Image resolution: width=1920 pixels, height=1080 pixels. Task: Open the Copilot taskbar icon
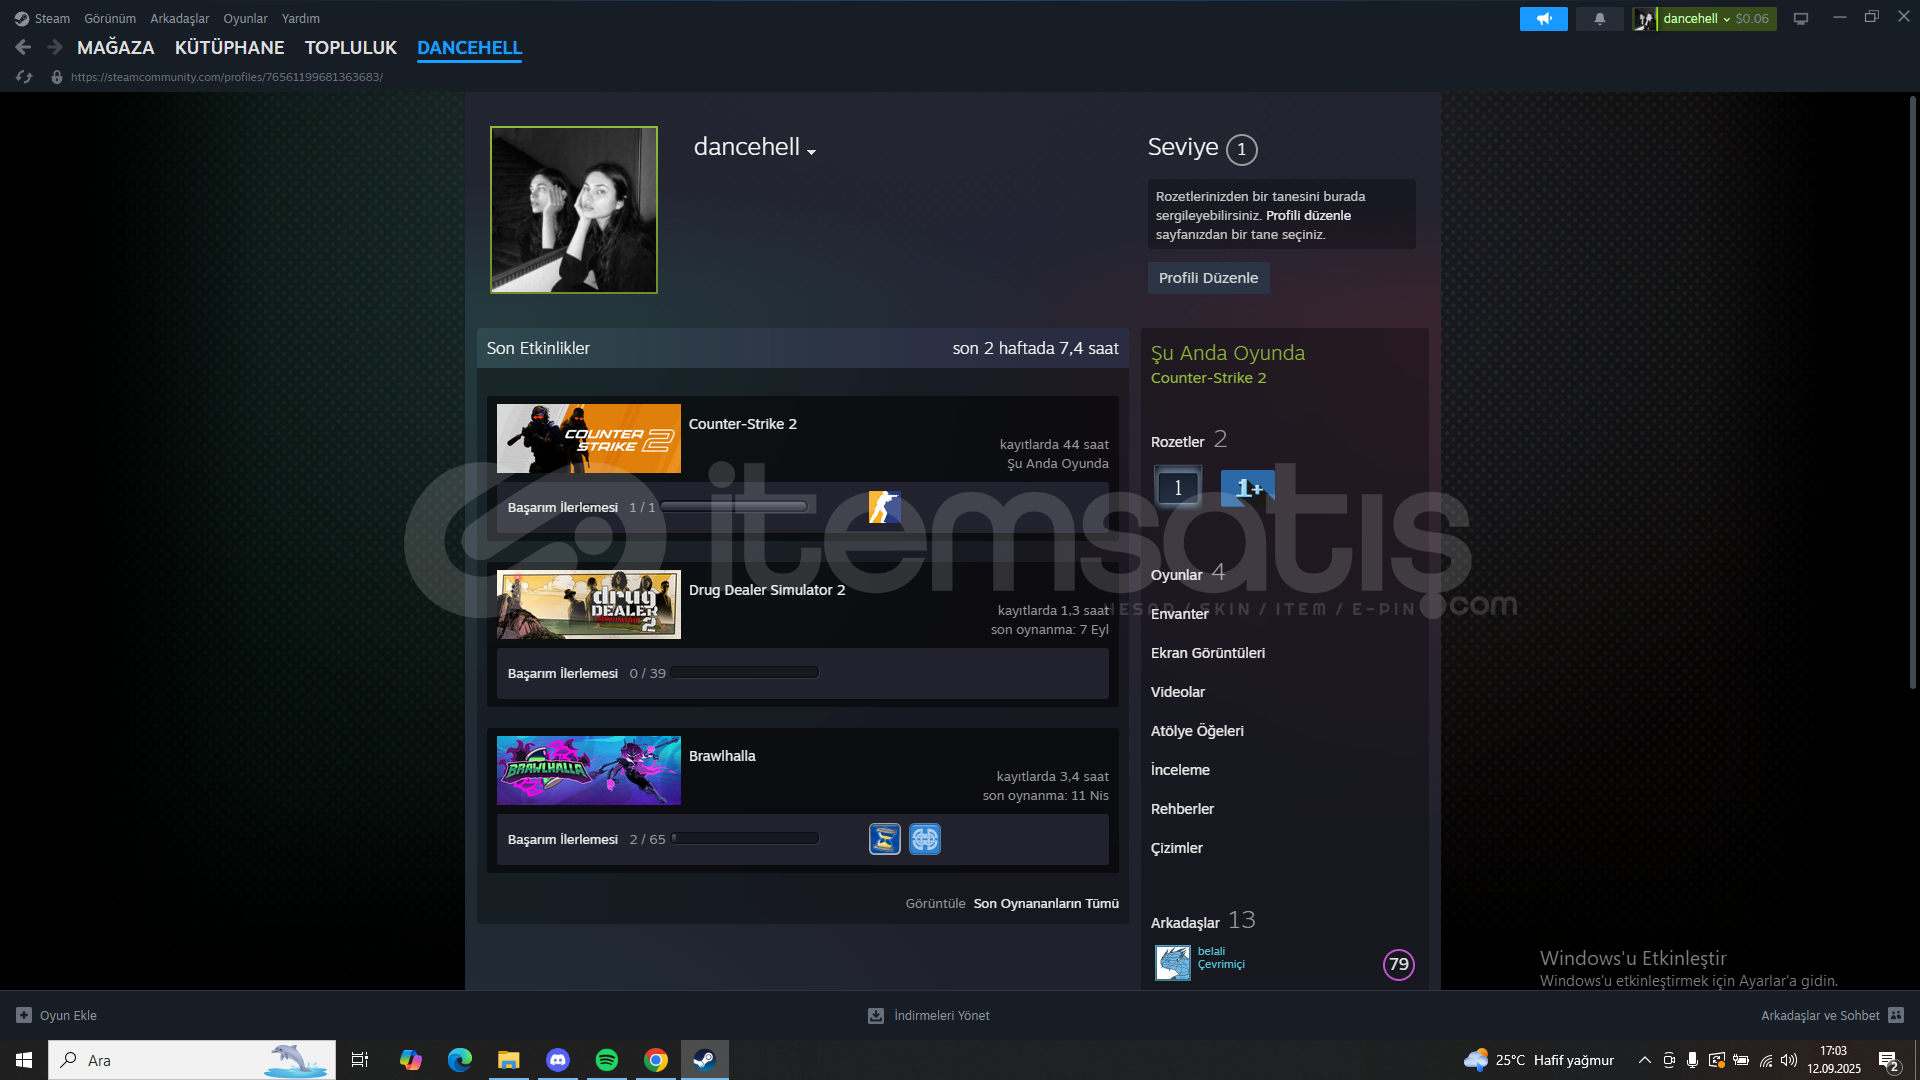click(x=411, y=1060)
